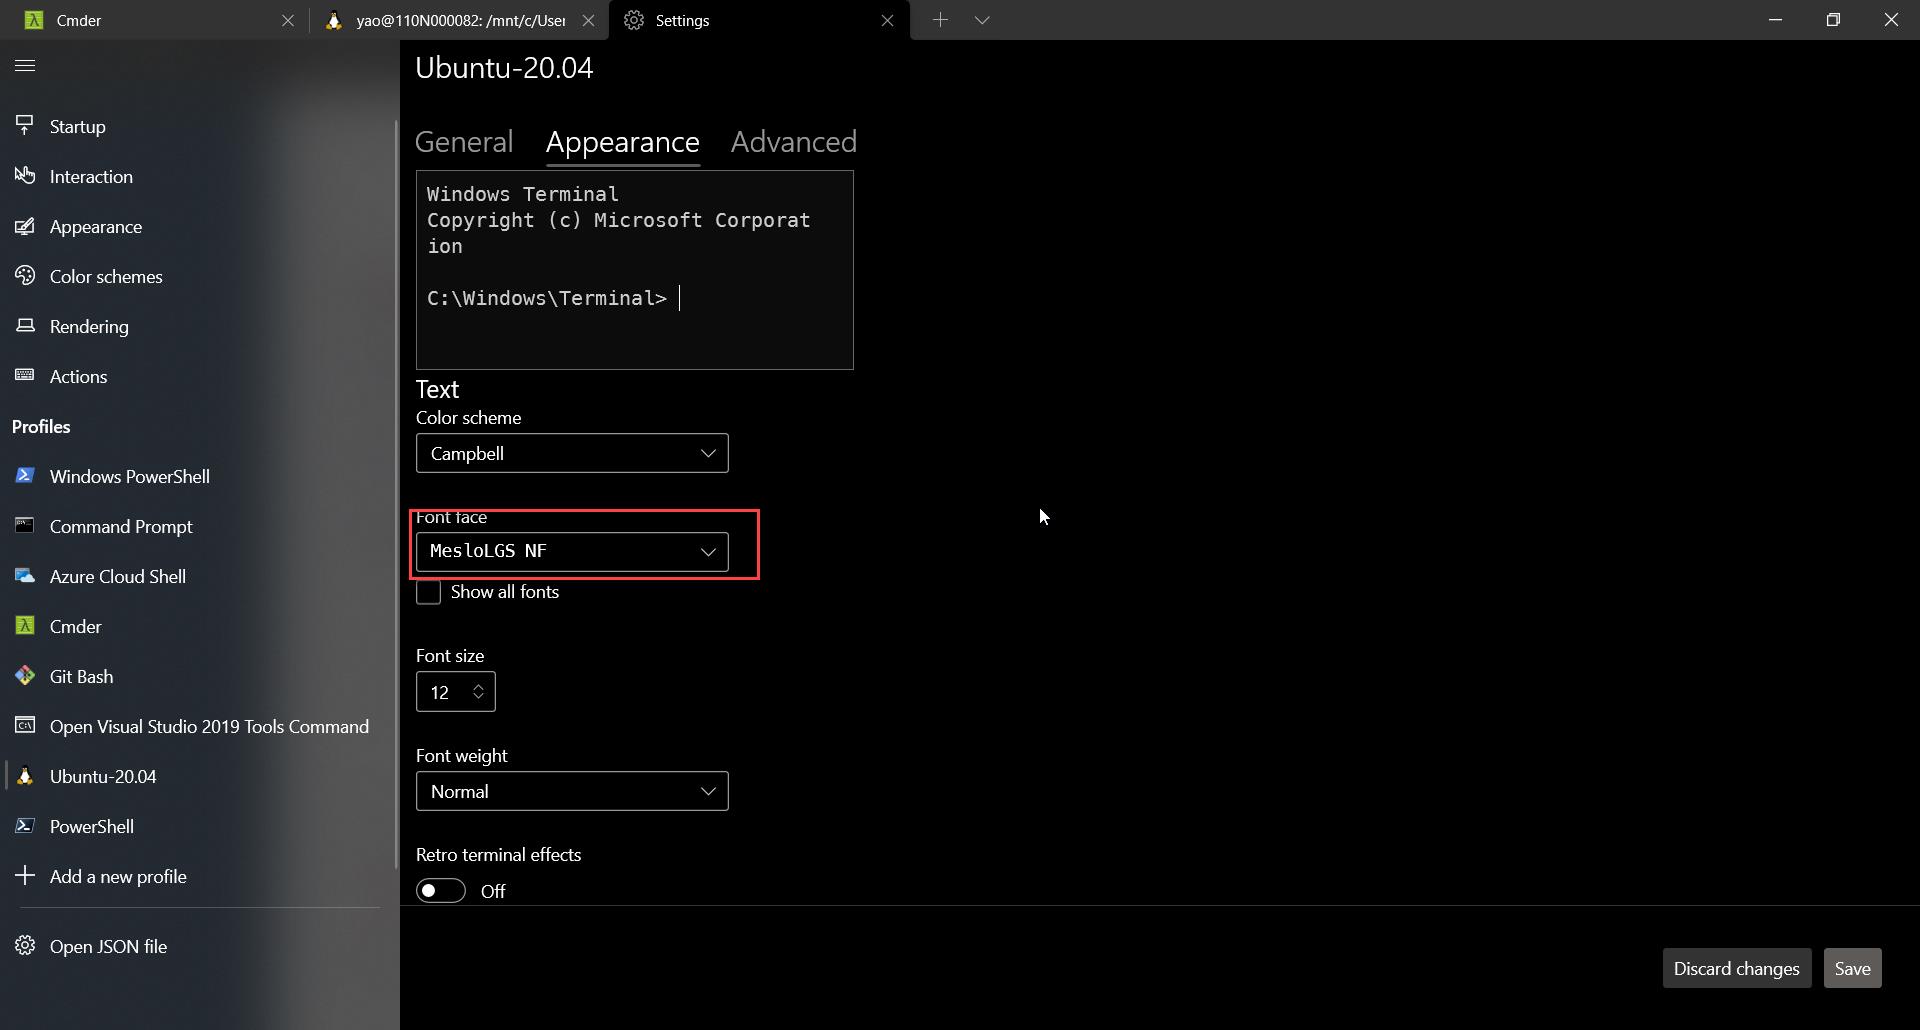The image size is (1920, 1030).
Task: Switch to the General tab
Action: click(x=463, y=142)
